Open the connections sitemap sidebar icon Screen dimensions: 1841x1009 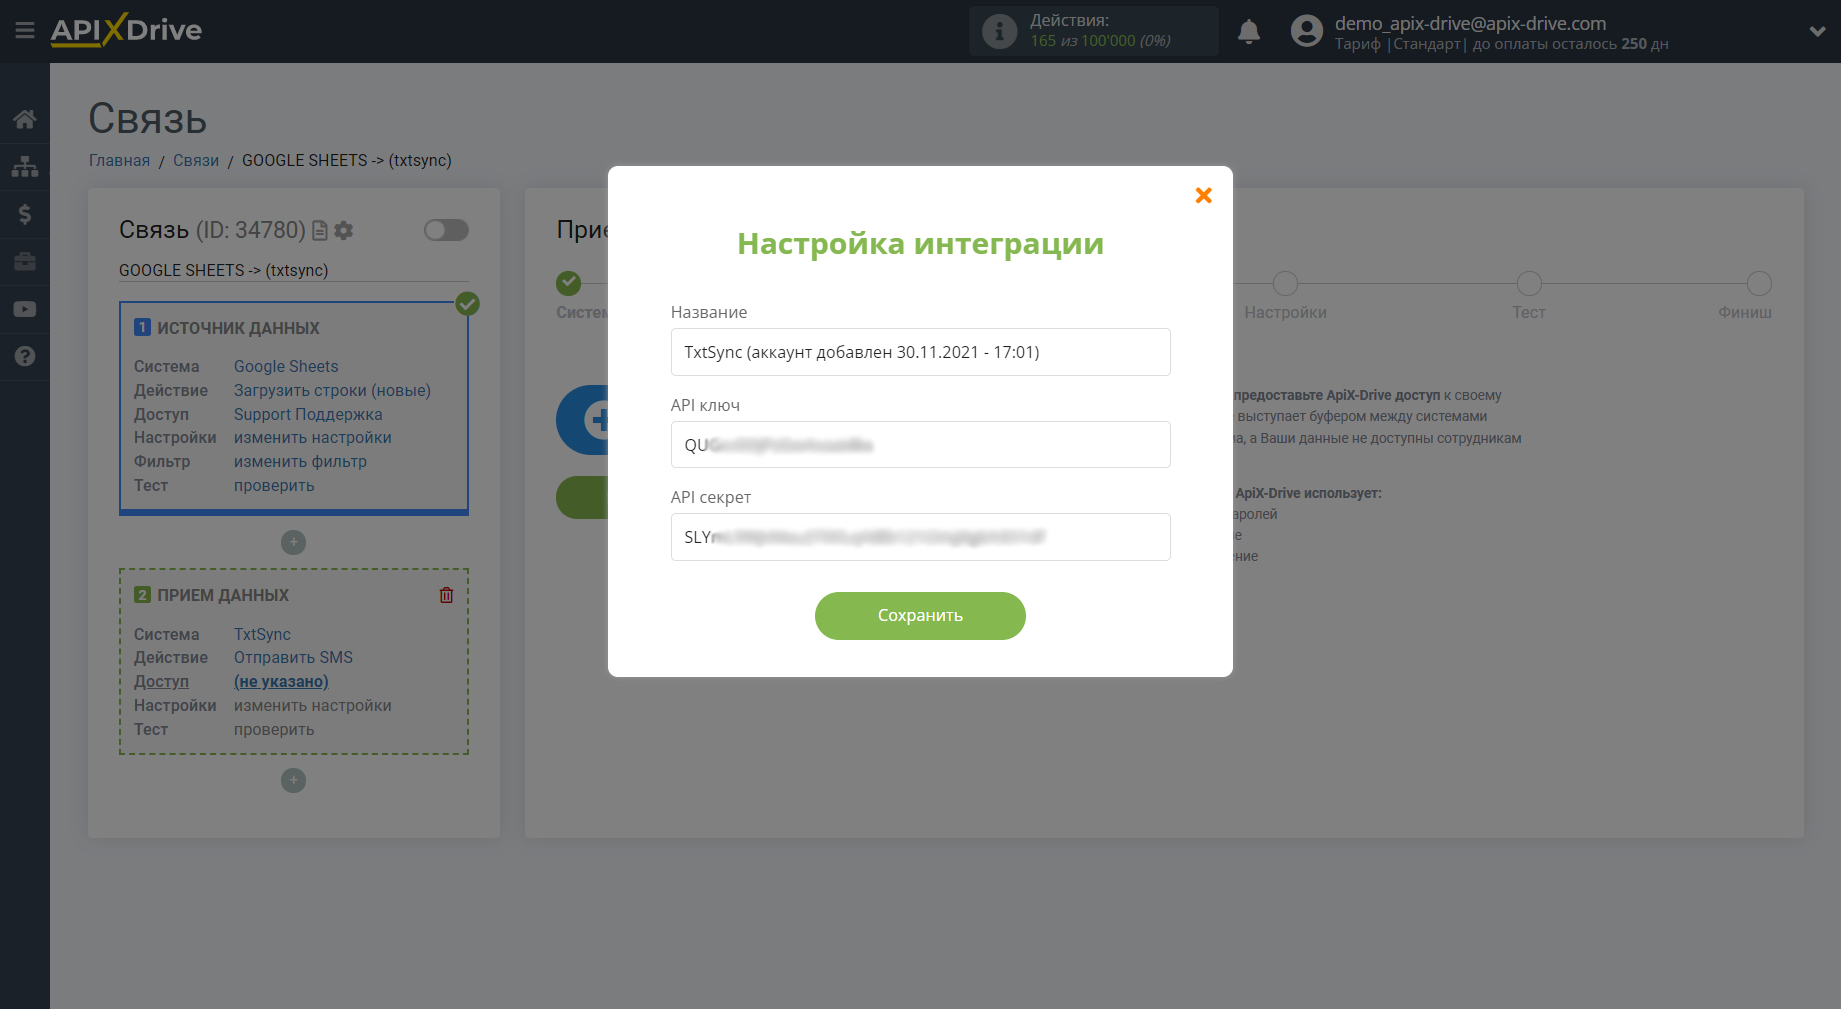pyautogui.click(x=25, y=166)
